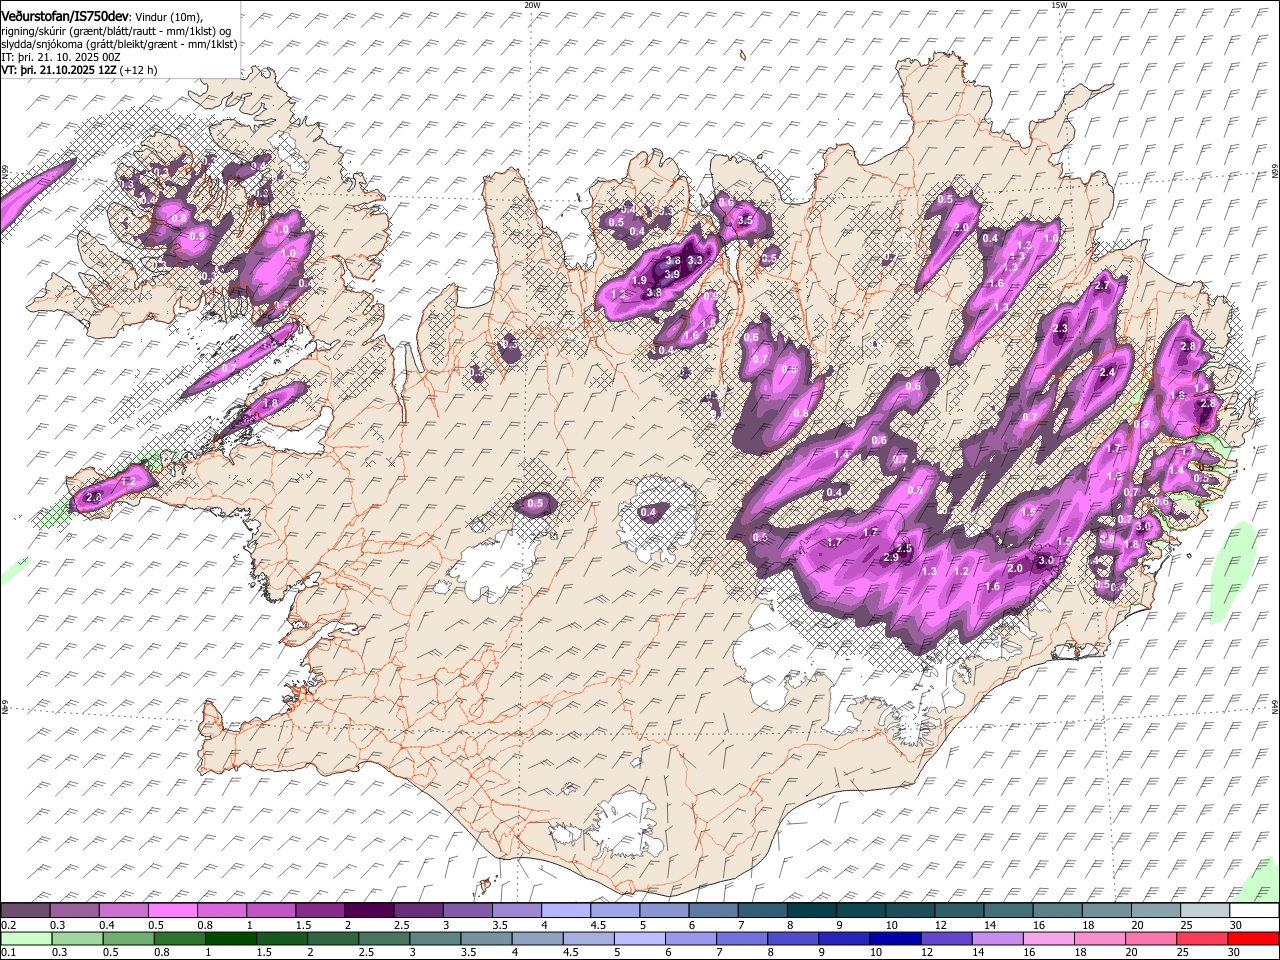Select the 2.9 value north of Vatnajökull
Image resolution: width=1280 pixels, height=960 pixels.
point(891,557)
